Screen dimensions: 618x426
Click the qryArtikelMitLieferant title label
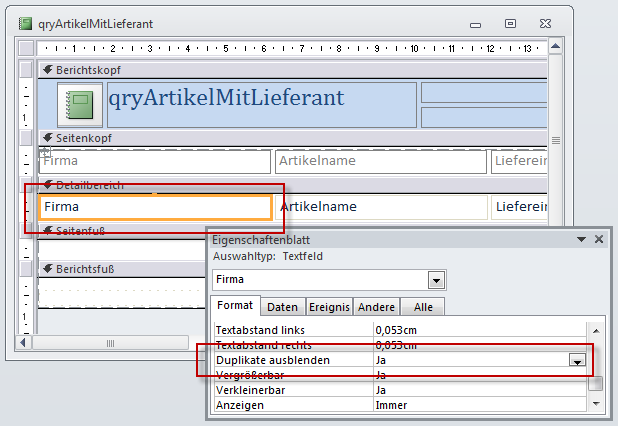point(226,98)
